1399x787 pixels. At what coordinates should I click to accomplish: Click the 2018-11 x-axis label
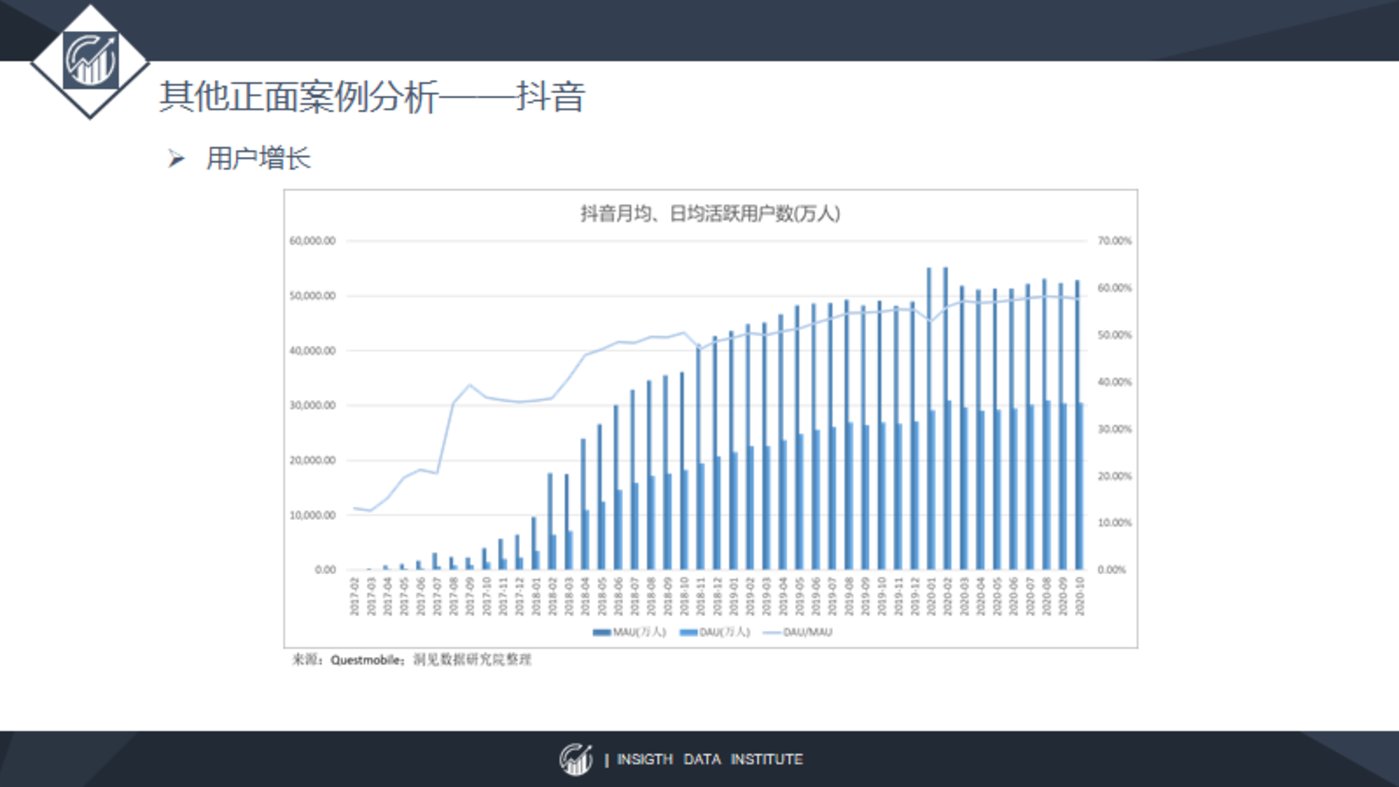tap(700, 596)
